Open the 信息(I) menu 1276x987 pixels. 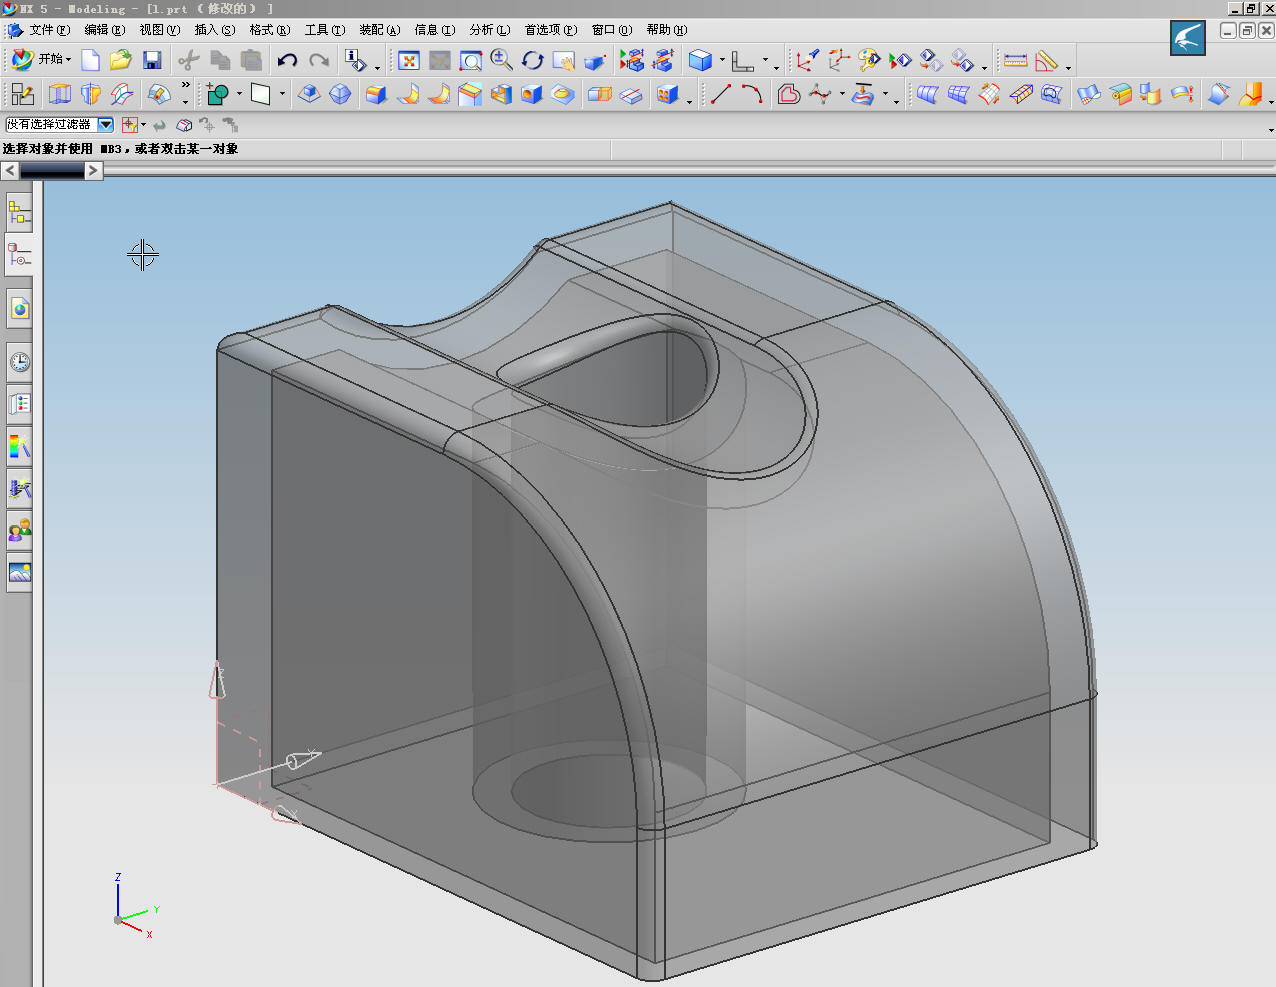[435, 30]
